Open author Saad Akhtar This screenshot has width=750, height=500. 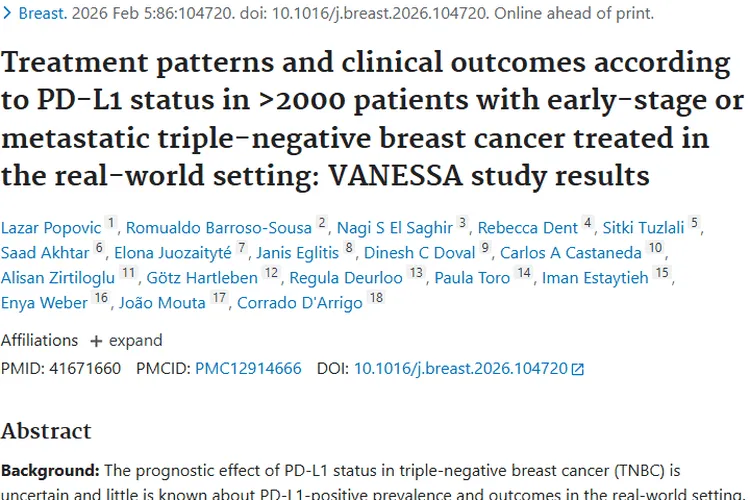(44, 252)
